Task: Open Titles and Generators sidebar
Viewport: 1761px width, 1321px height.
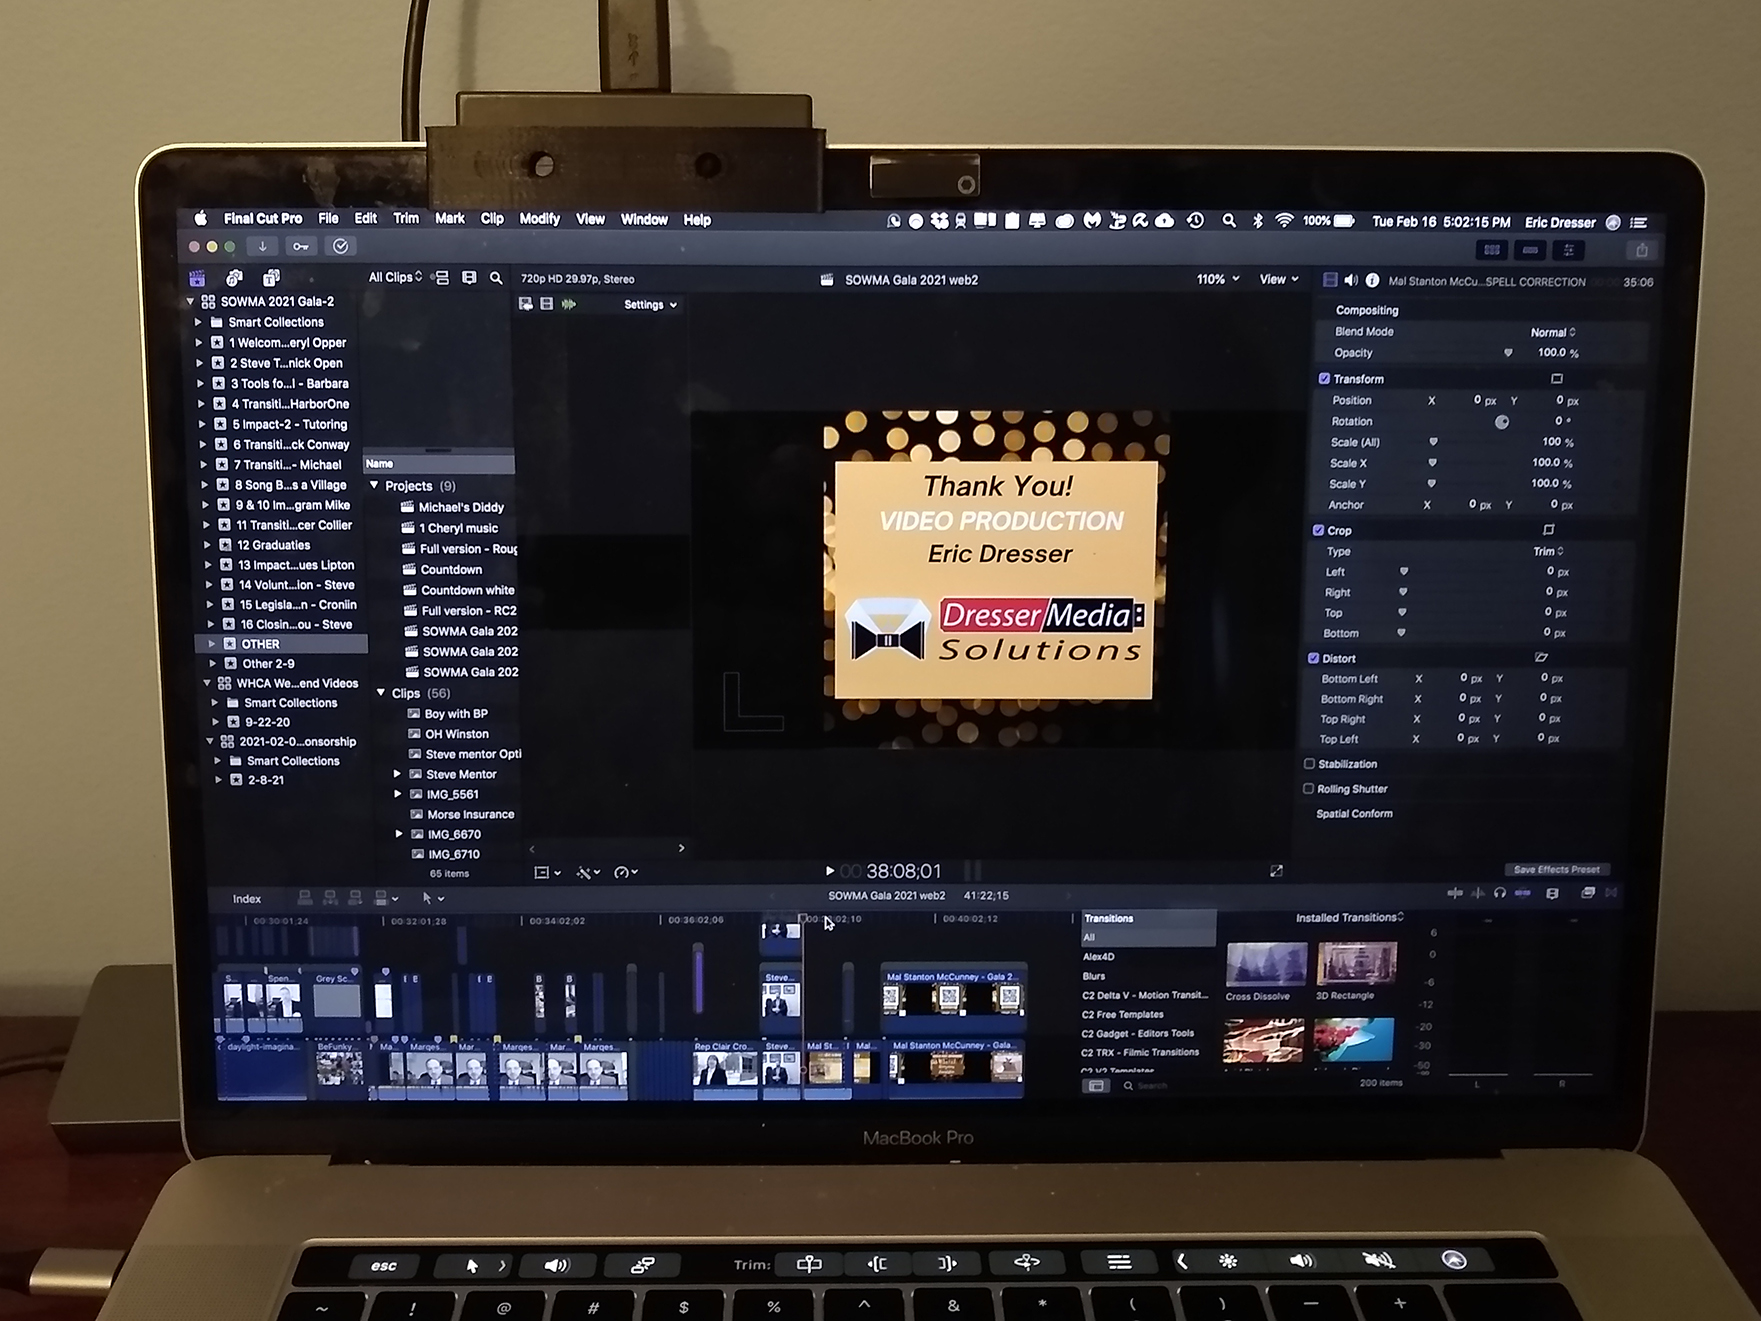Action: tap(271, 278)
